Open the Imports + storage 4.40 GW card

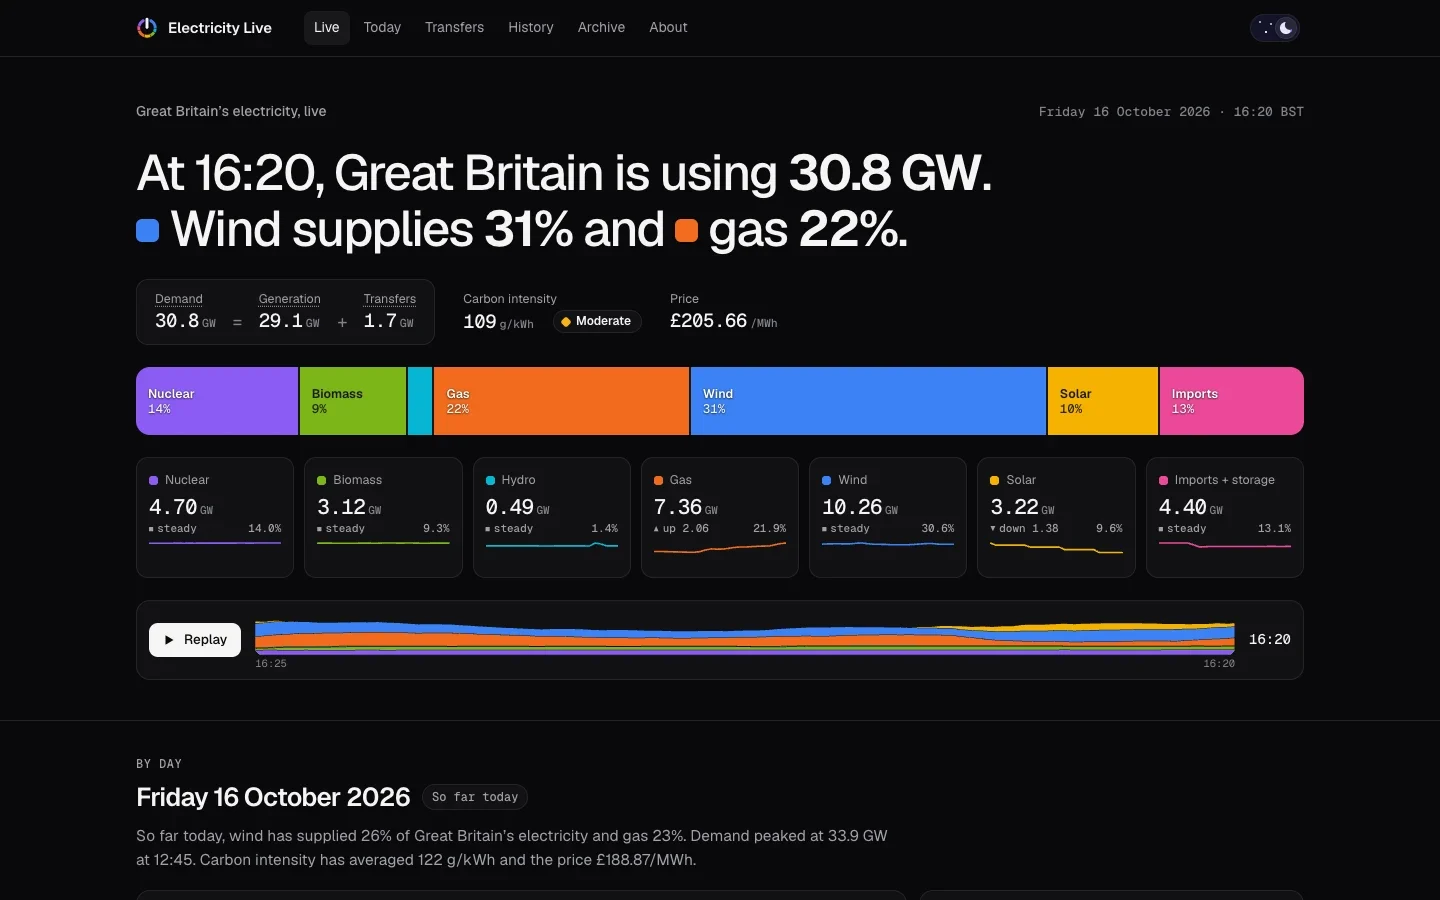click(x=1225, y=517)
